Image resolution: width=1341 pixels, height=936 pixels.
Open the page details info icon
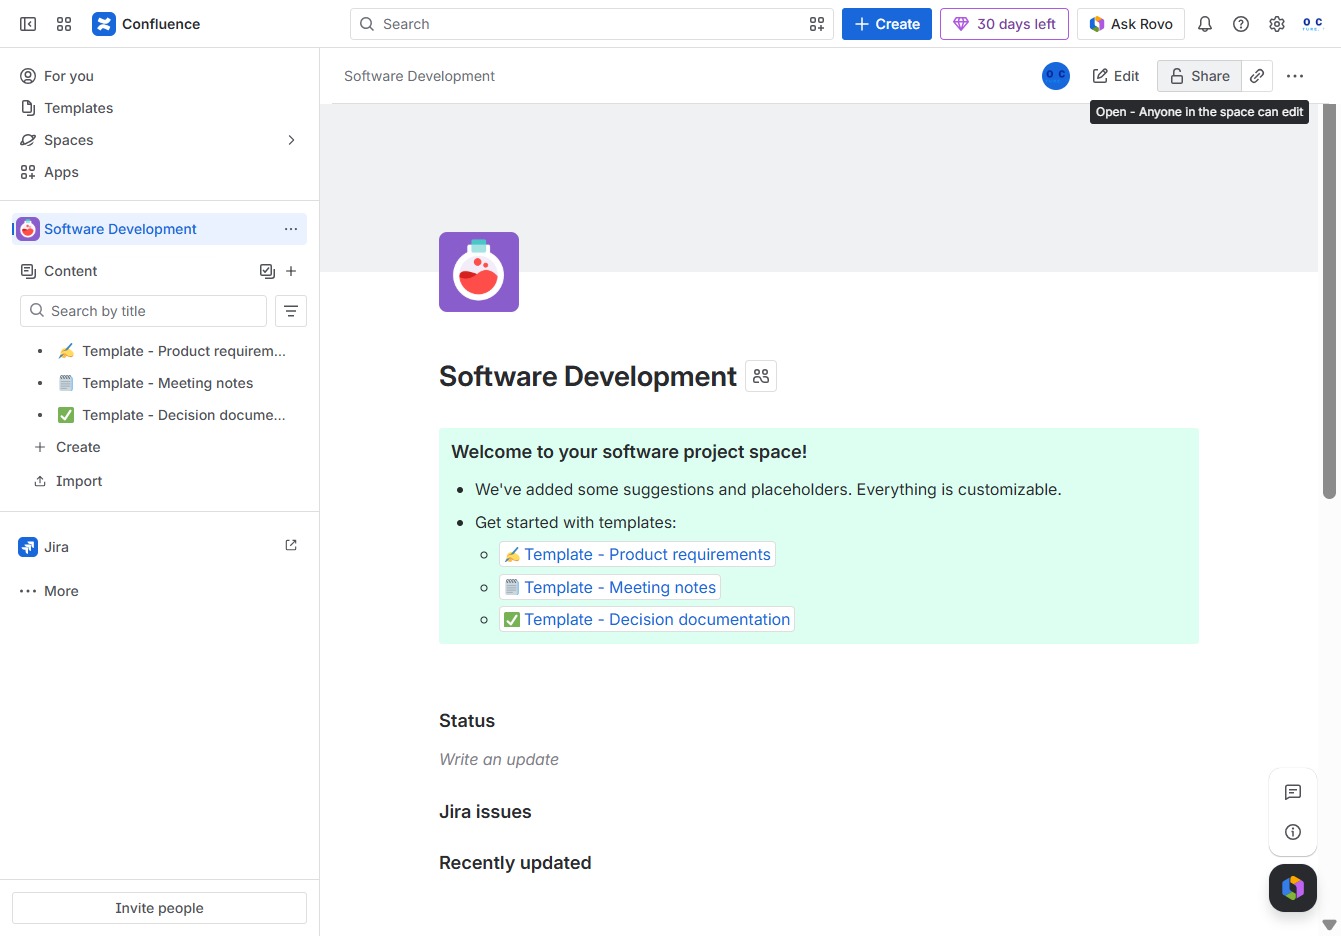click(x=1293, y=832)
